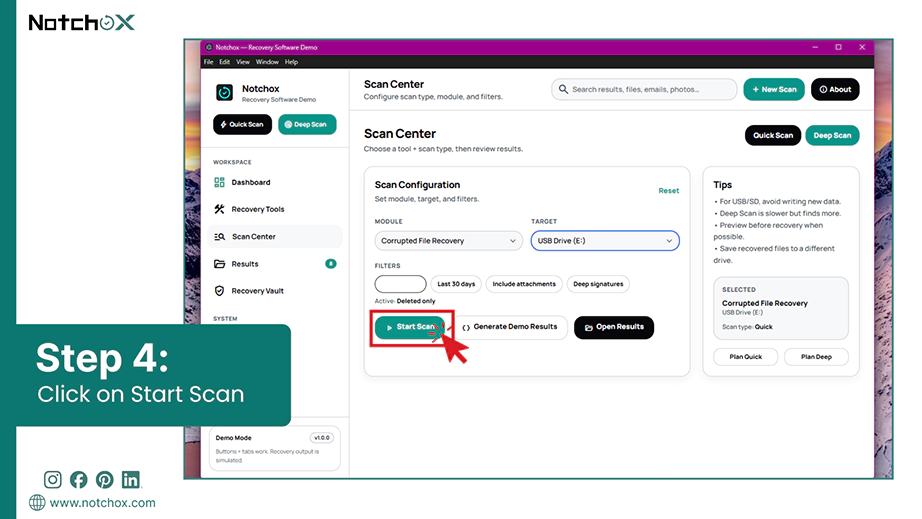Image resolution: width=922 pixels, height=519 pixels.
Task: Click the LinkedIn icon
Action: point(131,480)
